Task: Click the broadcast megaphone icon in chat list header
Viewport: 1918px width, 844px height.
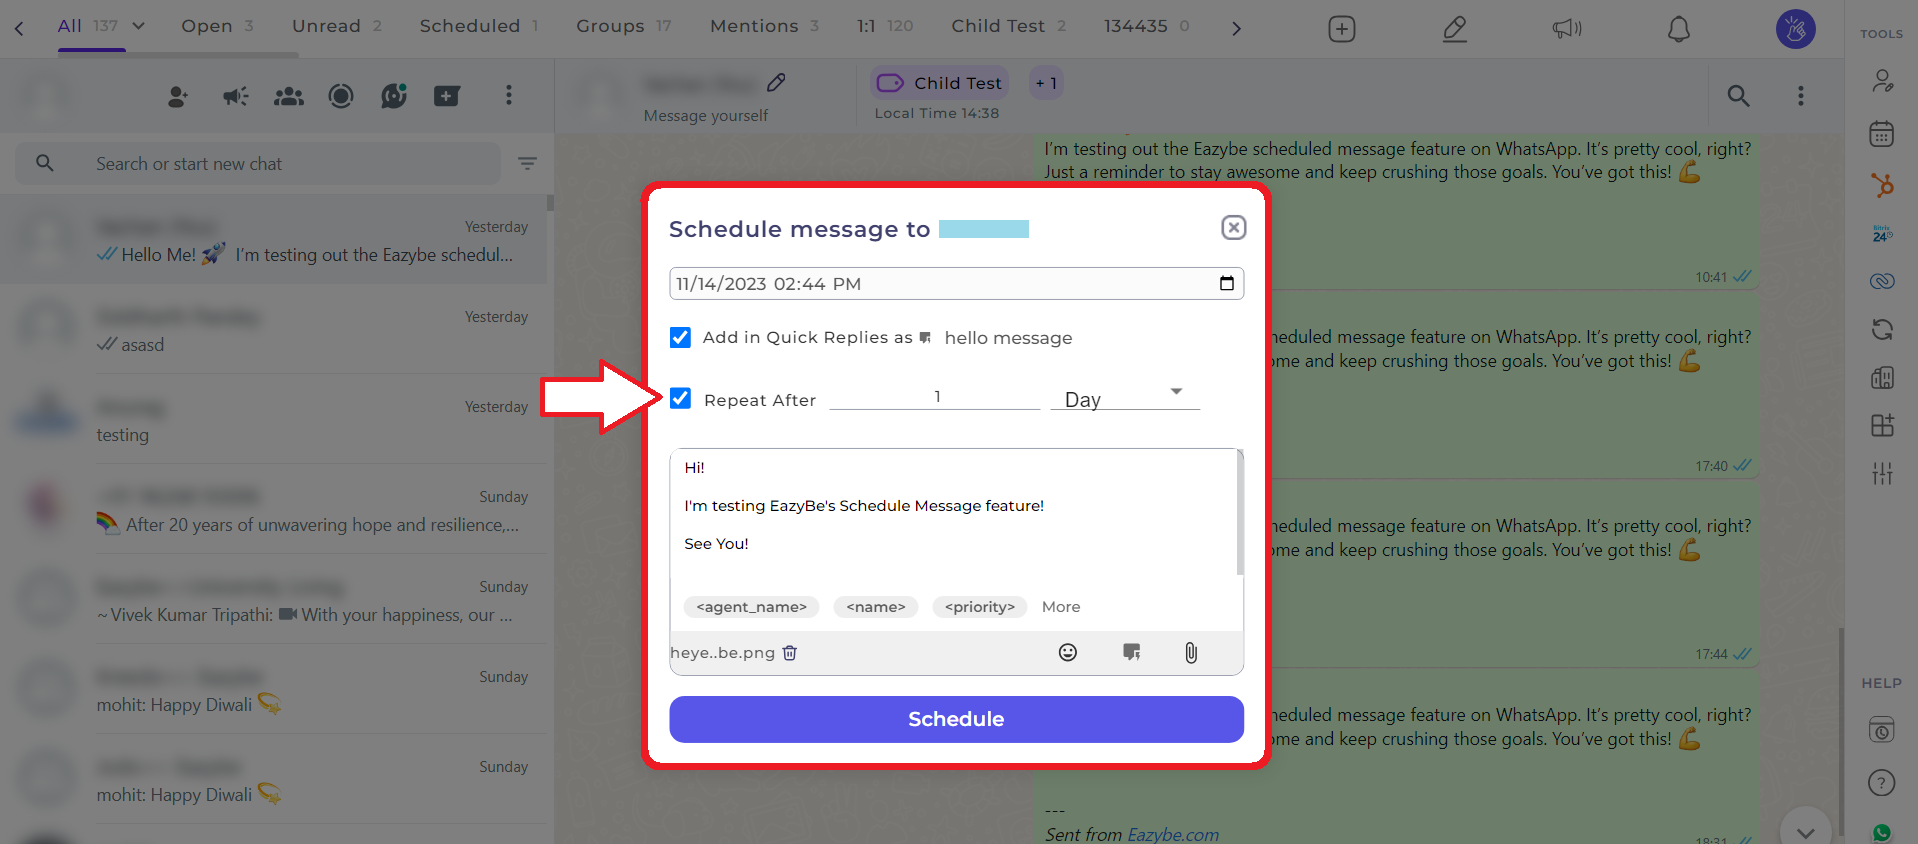Action: [x=235, y=96]
